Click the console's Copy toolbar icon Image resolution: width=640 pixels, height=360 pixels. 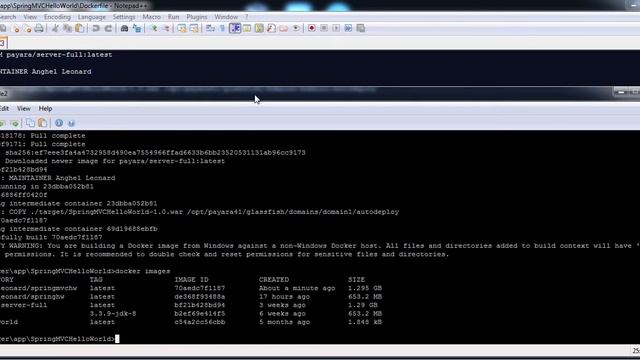30,123
